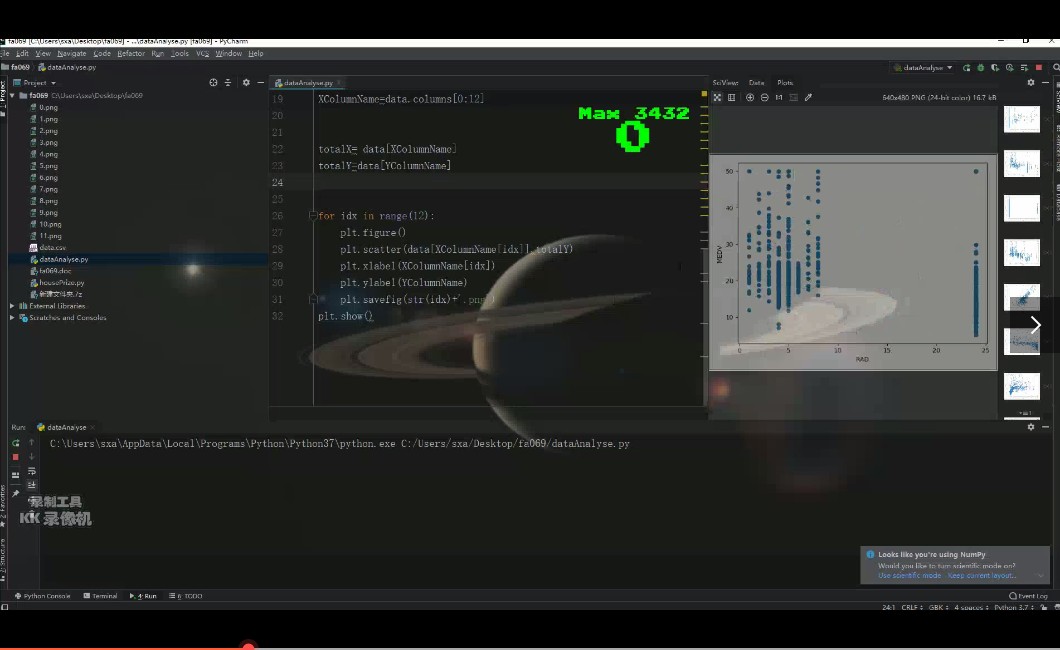
Task: Rerun dataAnalyse from the main toolbar
Action: coord(967,68)
